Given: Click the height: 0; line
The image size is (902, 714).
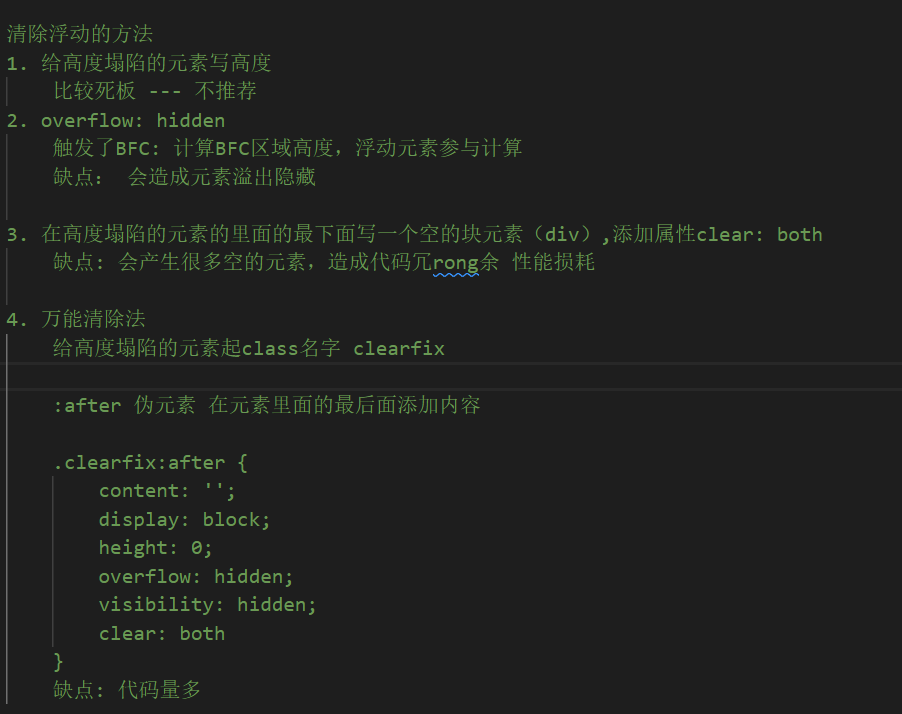Looking at the screenshot, I should coord(155,548).
